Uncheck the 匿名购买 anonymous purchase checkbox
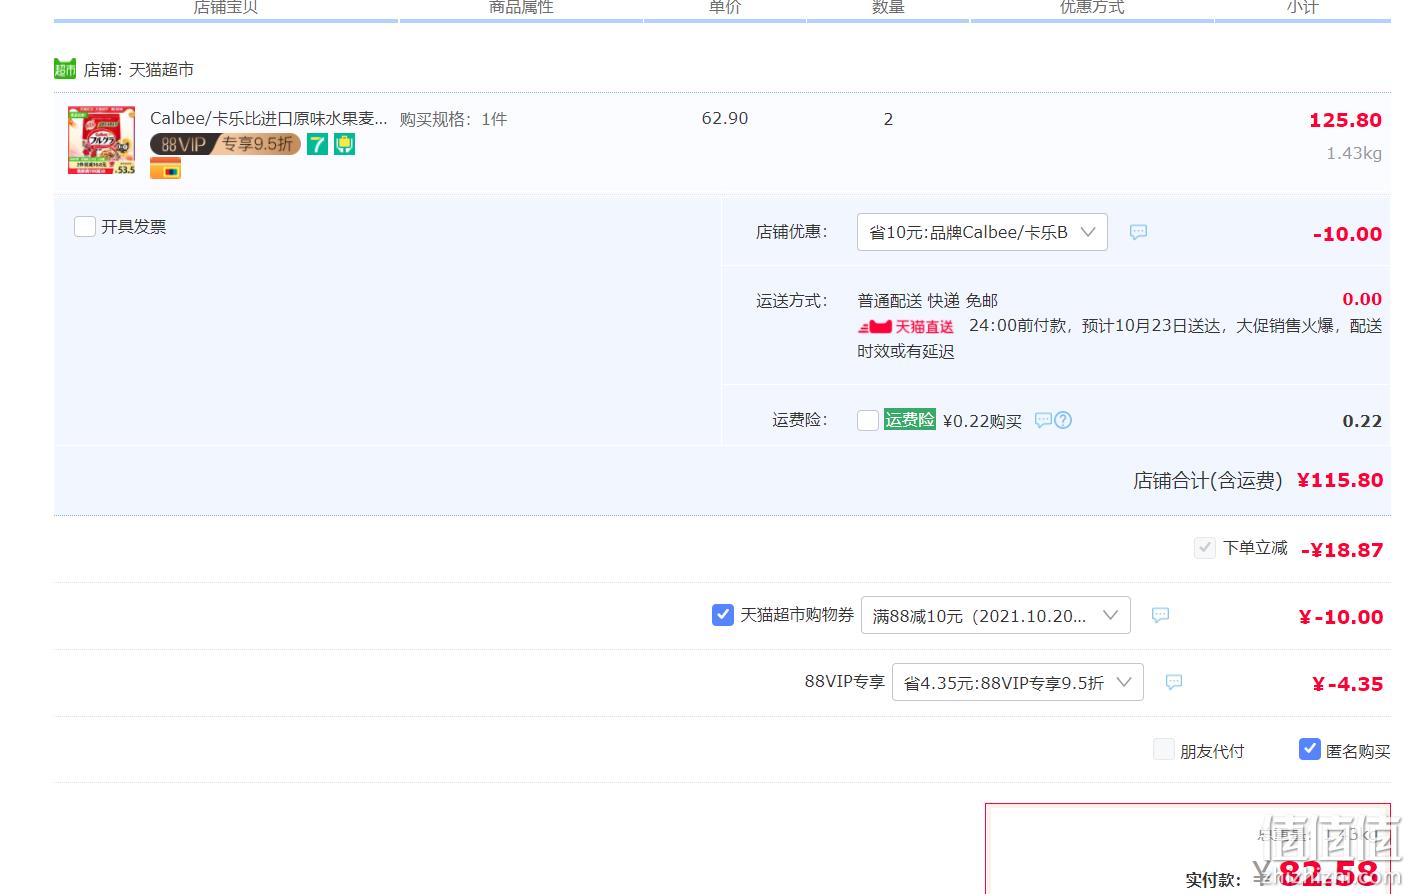Viewport: 1411px width, 894px height. [x=1310, y=749]
